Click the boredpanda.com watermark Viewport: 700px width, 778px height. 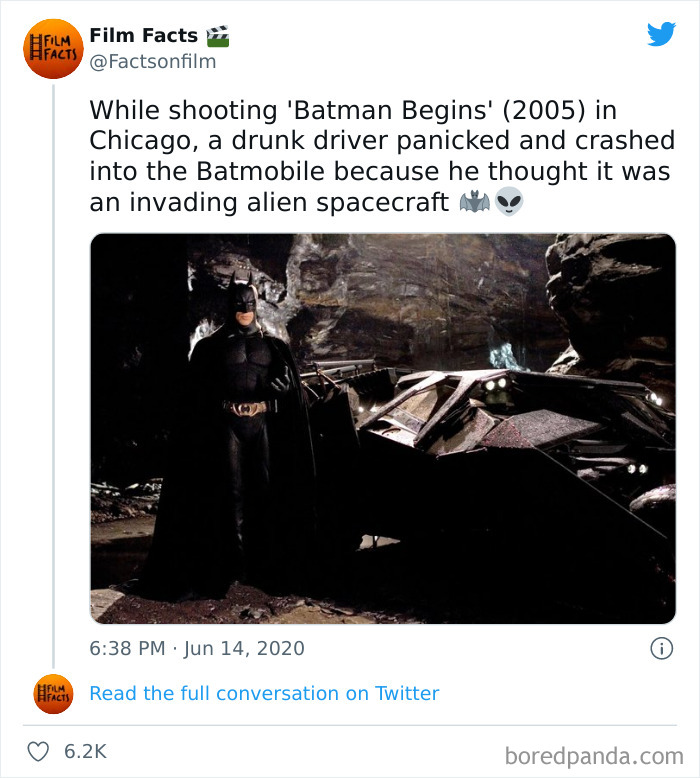pos(595,754)
